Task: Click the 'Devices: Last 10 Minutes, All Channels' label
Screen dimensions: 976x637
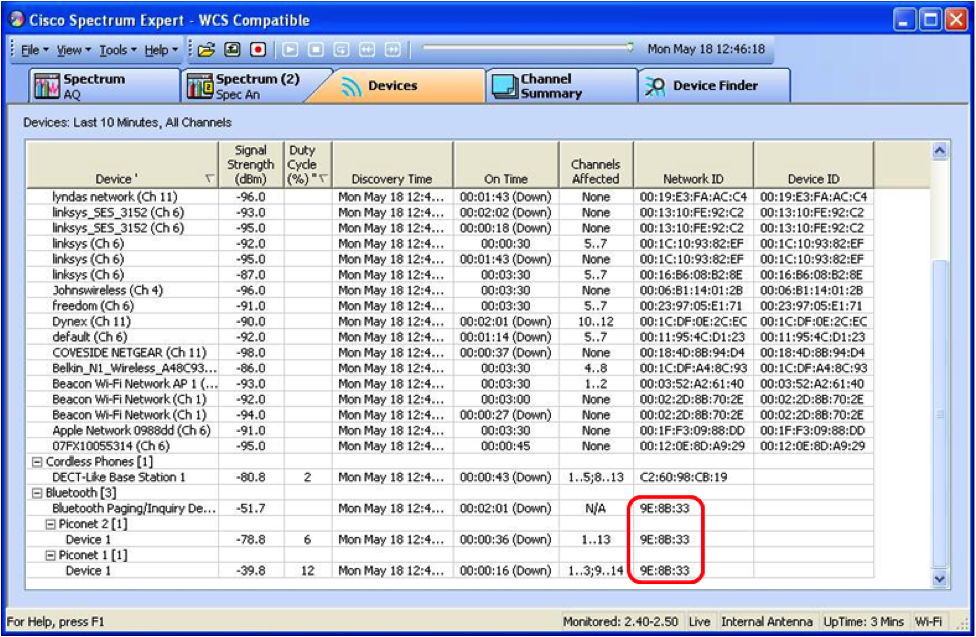Action: (128, 123)
